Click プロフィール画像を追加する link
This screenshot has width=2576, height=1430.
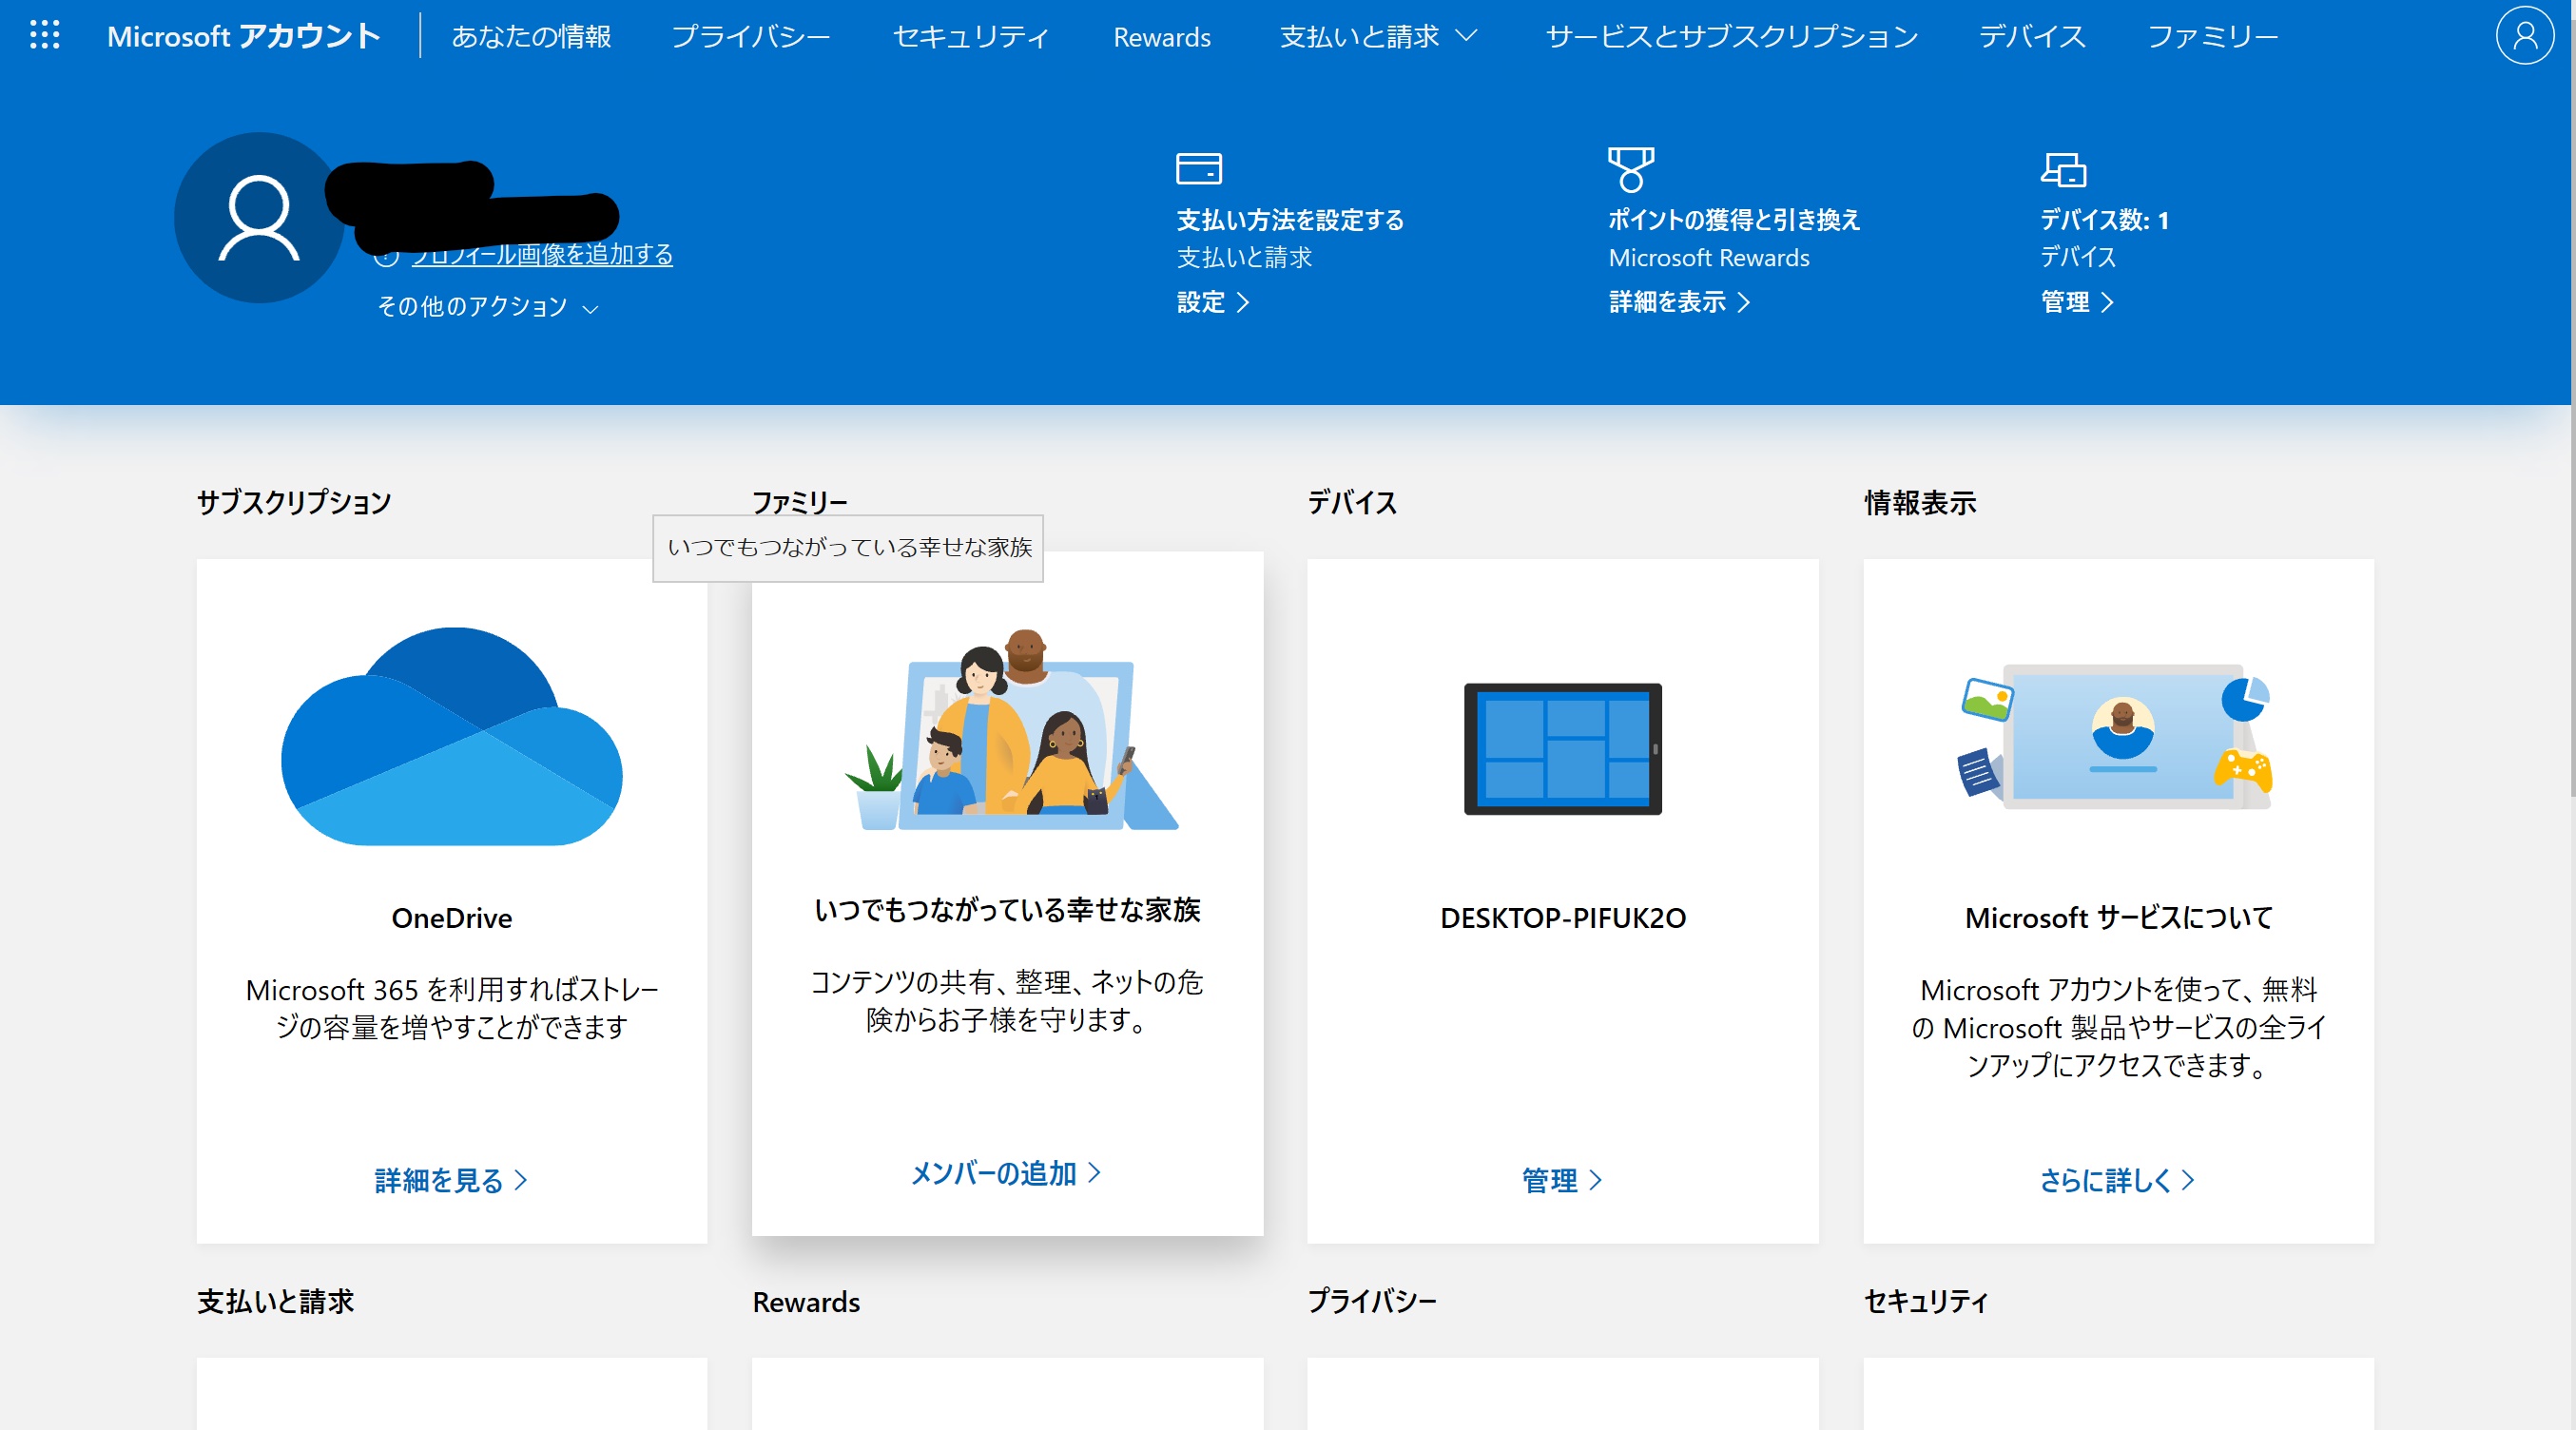tap(542, 255)
